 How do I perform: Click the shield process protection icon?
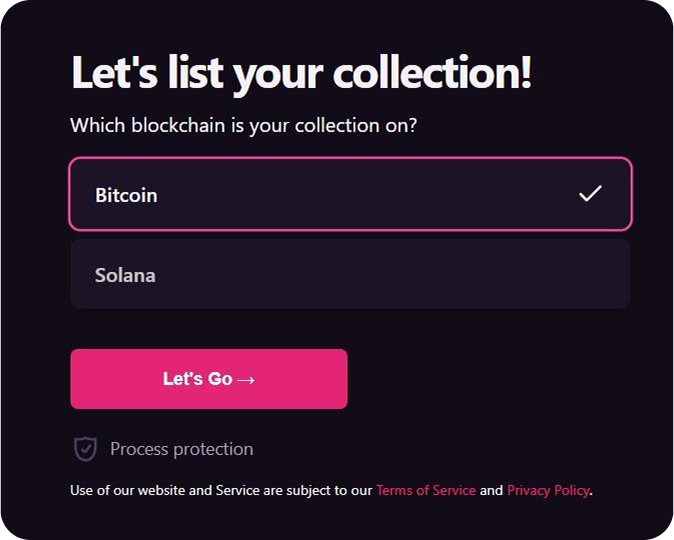[x=85, y=449]
